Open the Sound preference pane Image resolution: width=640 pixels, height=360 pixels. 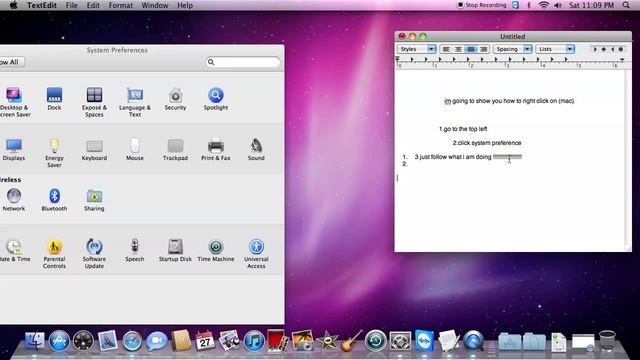tap(256, 149)
